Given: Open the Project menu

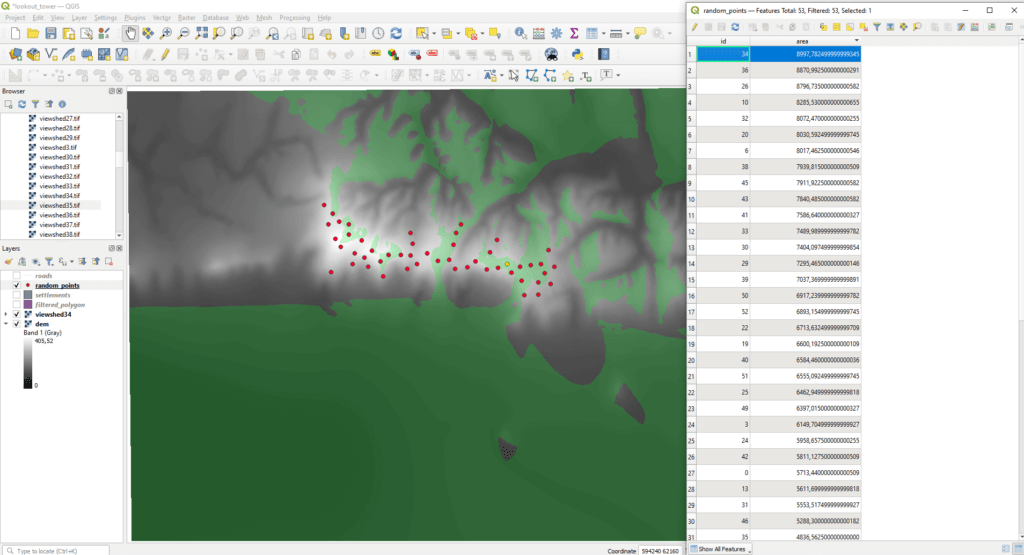Looking at the screenshot, I should pos(15,18).
